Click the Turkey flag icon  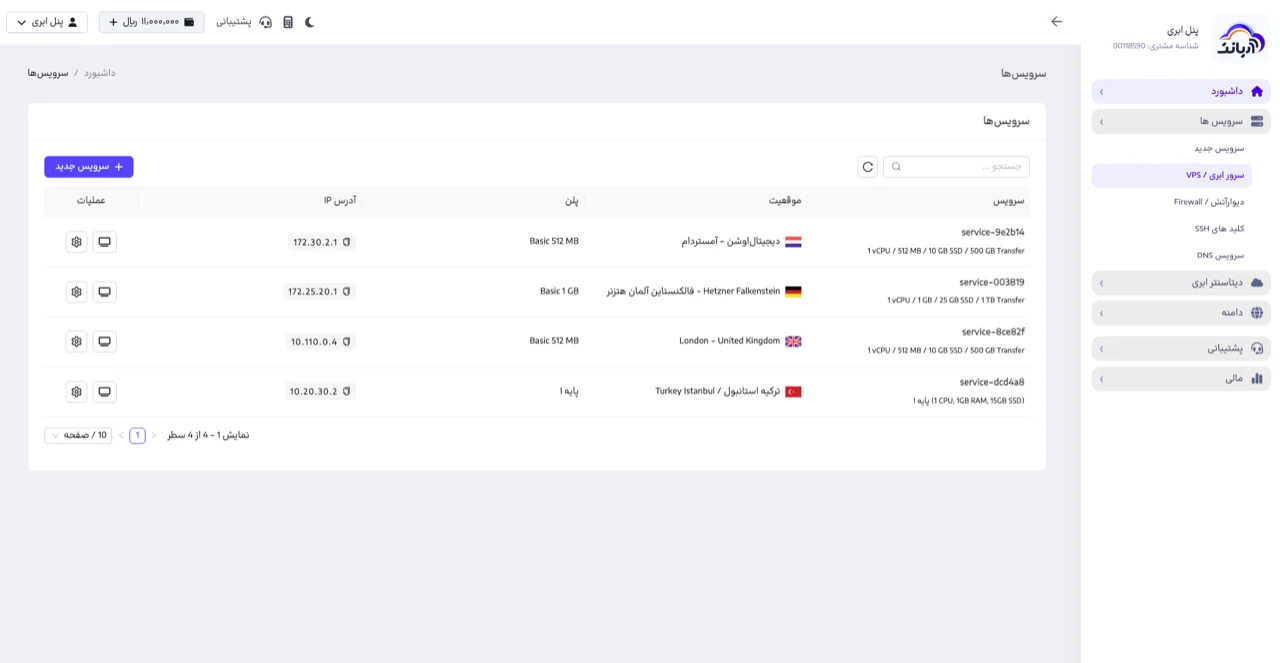tap(793, 392)
